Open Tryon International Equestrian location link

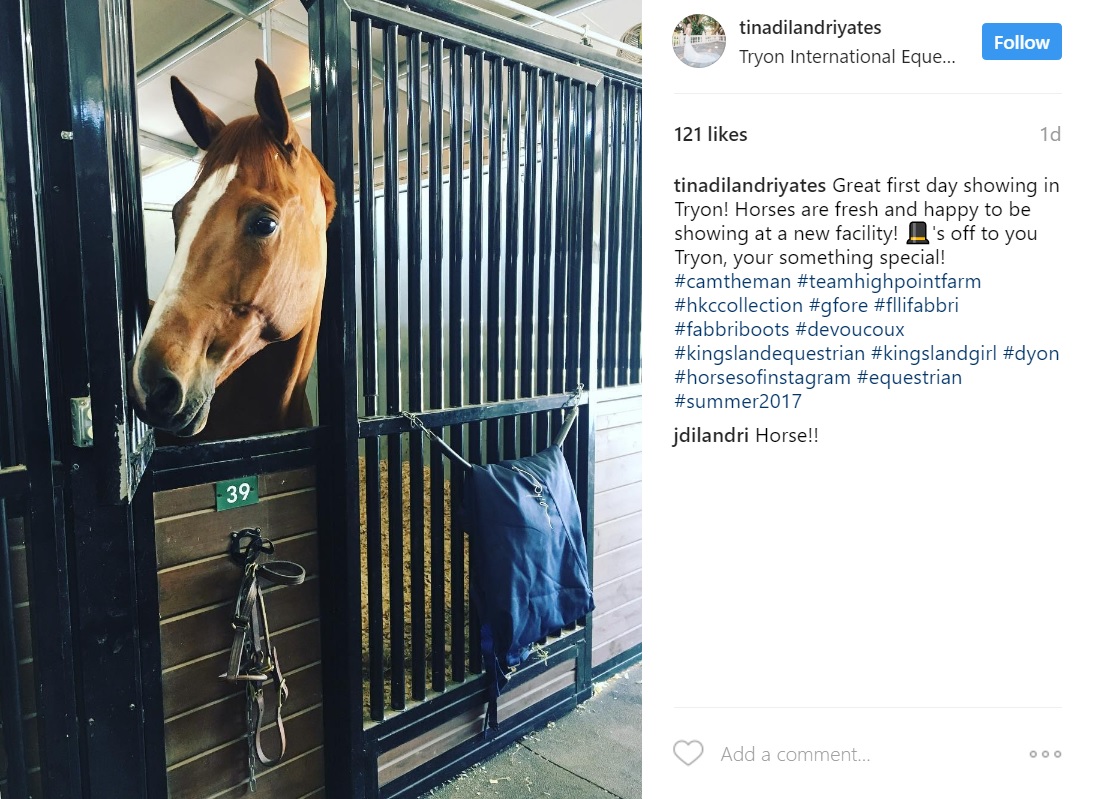coord(847,56)
